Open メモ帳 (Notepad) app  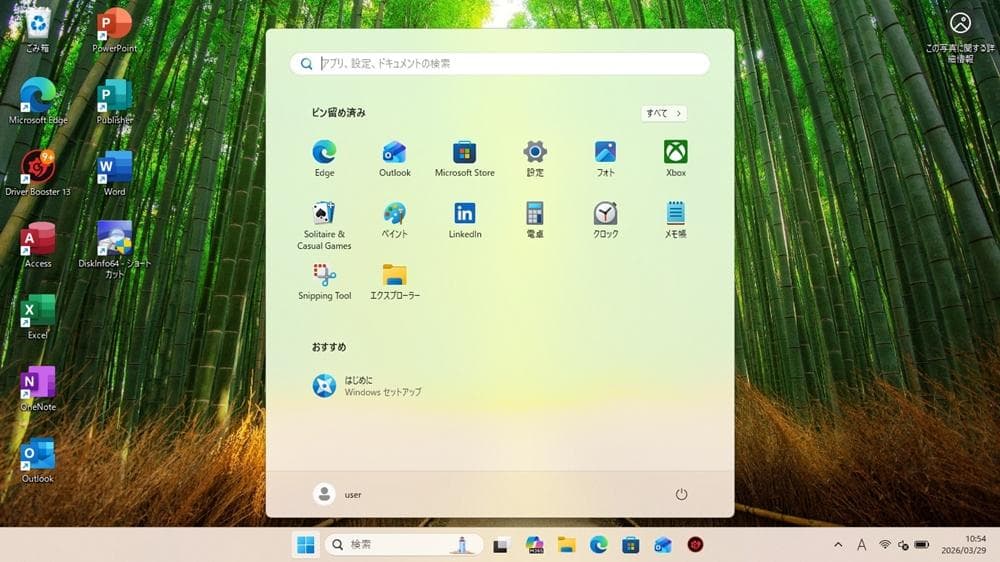[x=675, y=220]
